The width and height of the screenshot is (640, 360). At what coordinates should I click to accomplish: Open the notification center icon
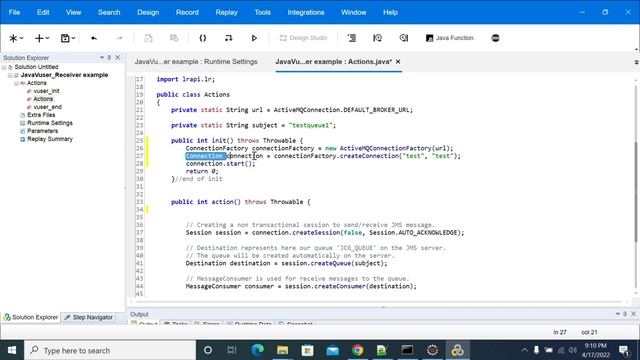[623, 350]
